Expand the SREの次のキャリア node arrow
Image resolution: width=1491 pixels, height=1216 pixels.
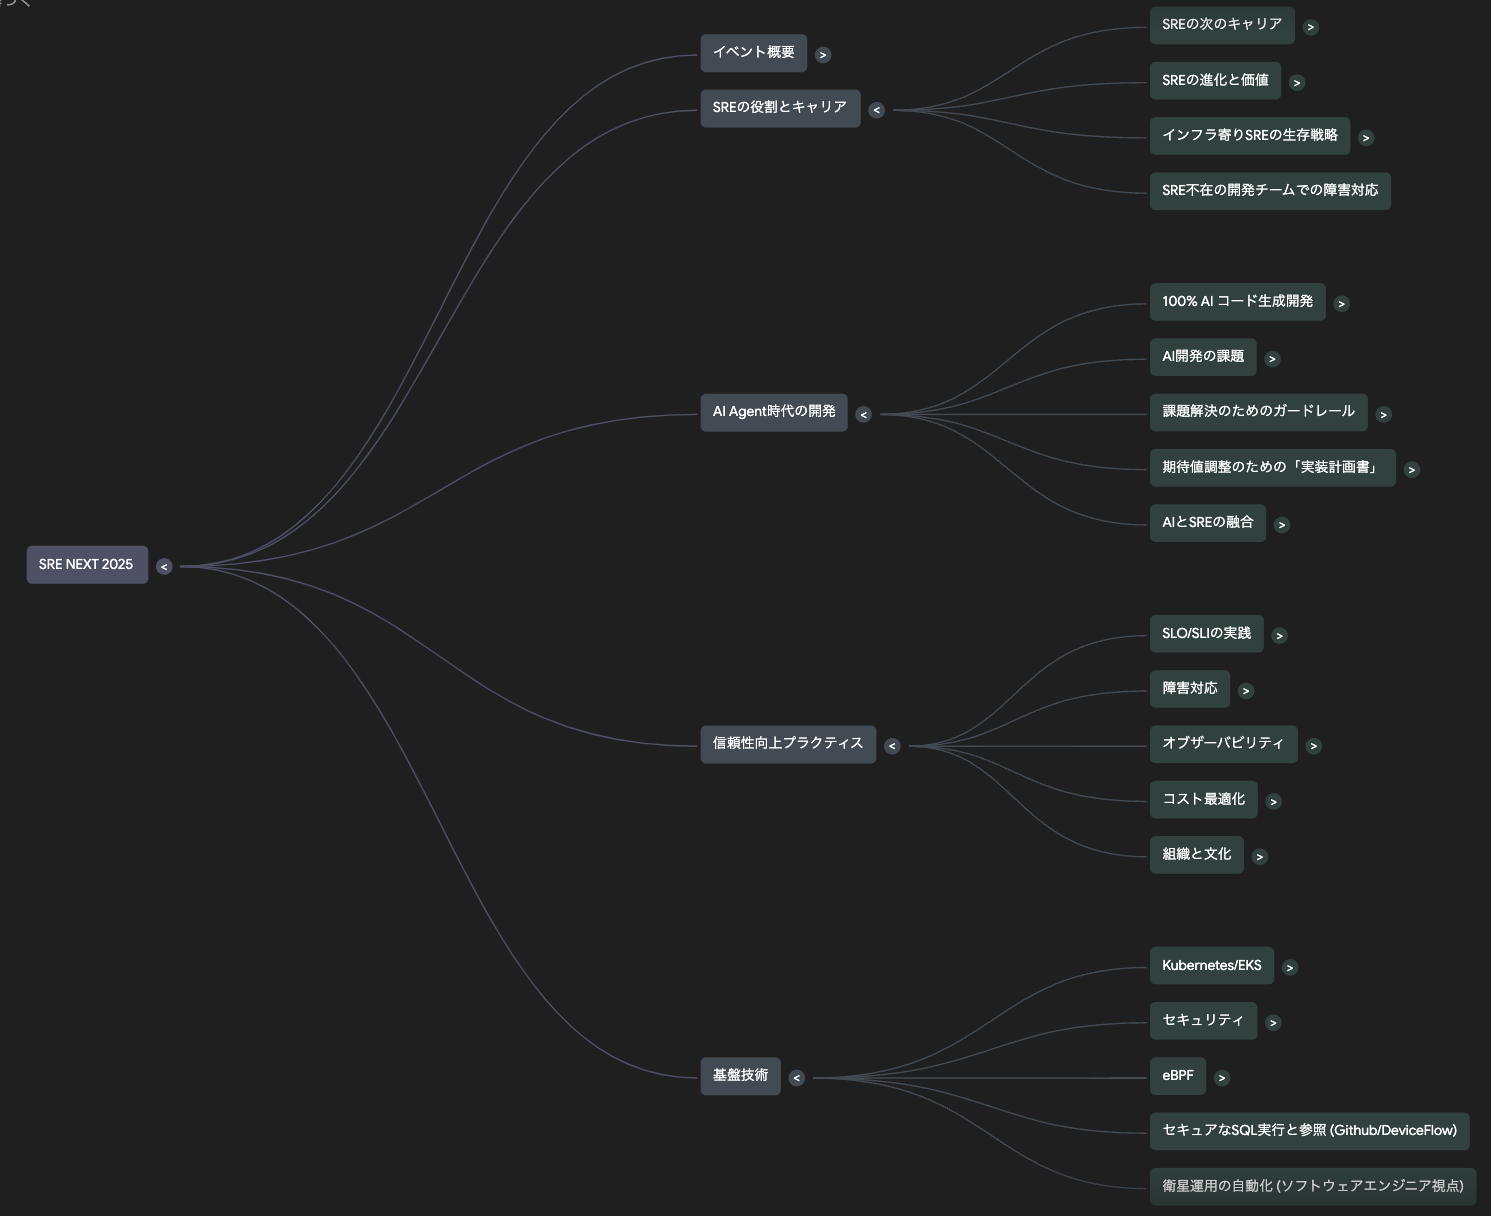(1310, 27)
